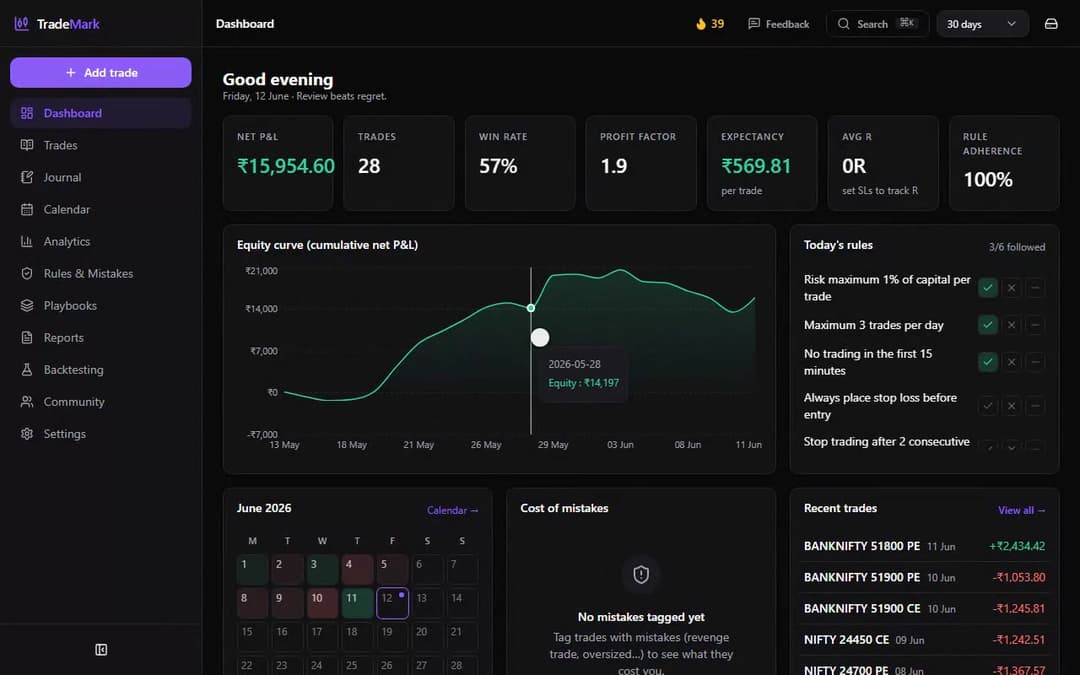The width and height of the screenshot is (1080, 675).
Task: Click the Rules & Mistakes shield icon
Action: coord(27,273)
